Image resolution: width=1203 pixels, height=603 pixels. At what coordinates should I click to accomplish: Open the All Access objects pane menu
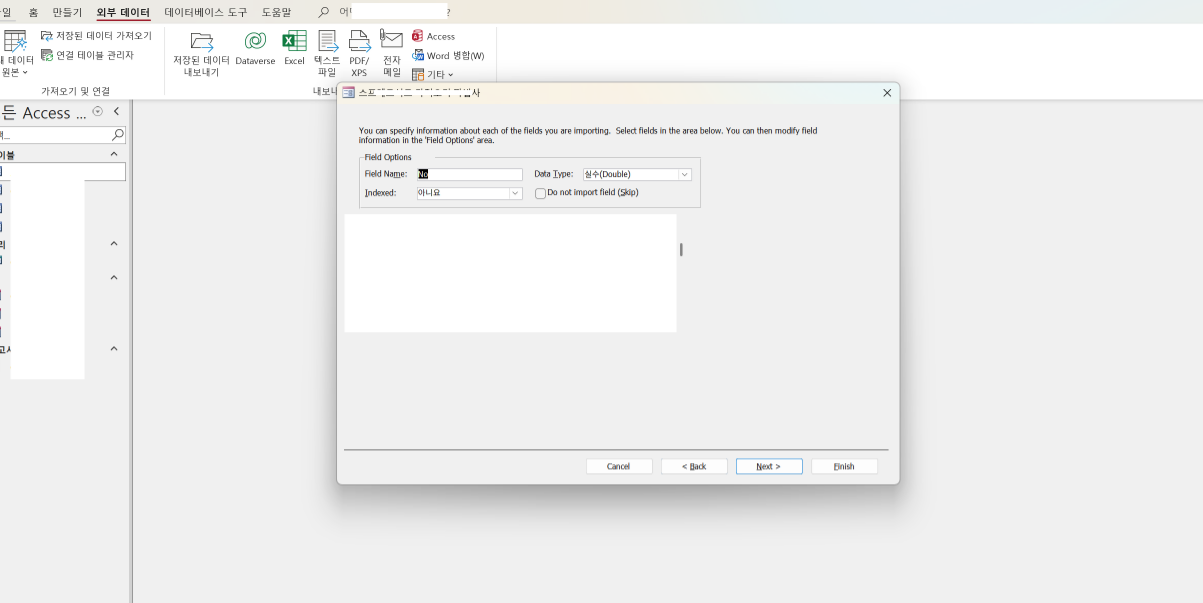pyautogui.click(x=97, y=112)
